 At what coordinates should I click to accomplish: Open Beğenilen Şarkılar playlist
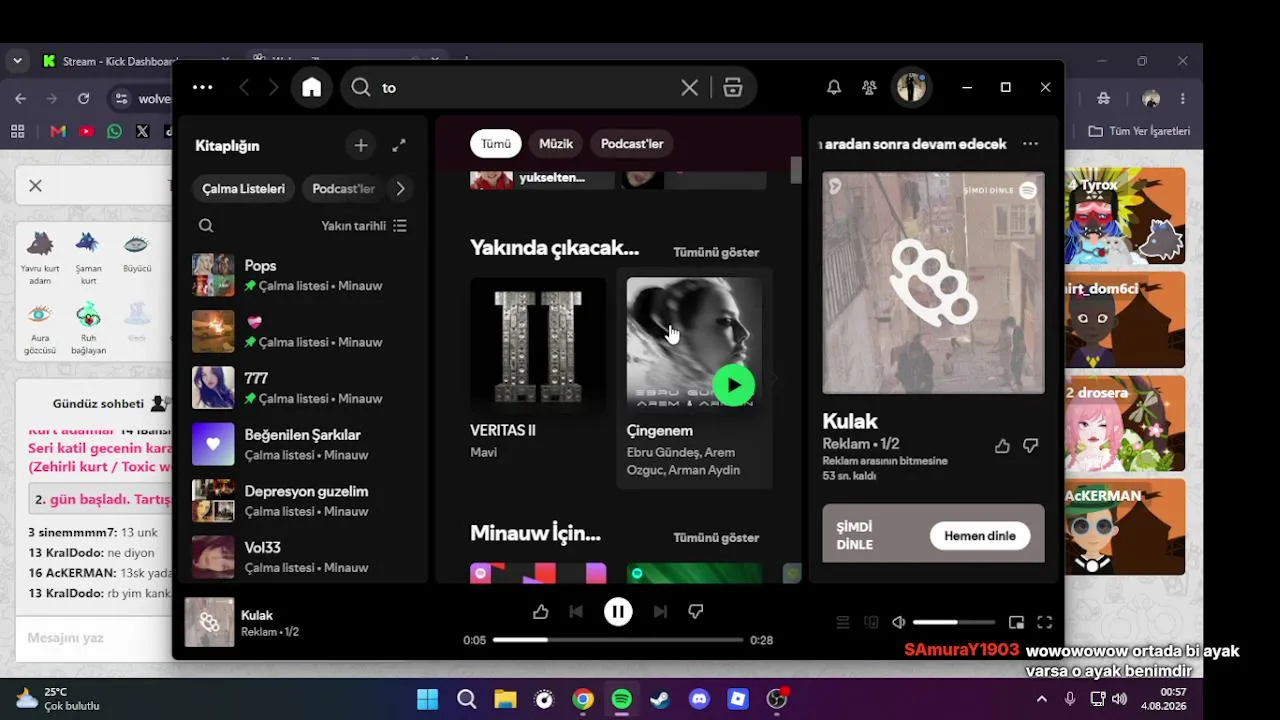(302, 444)
